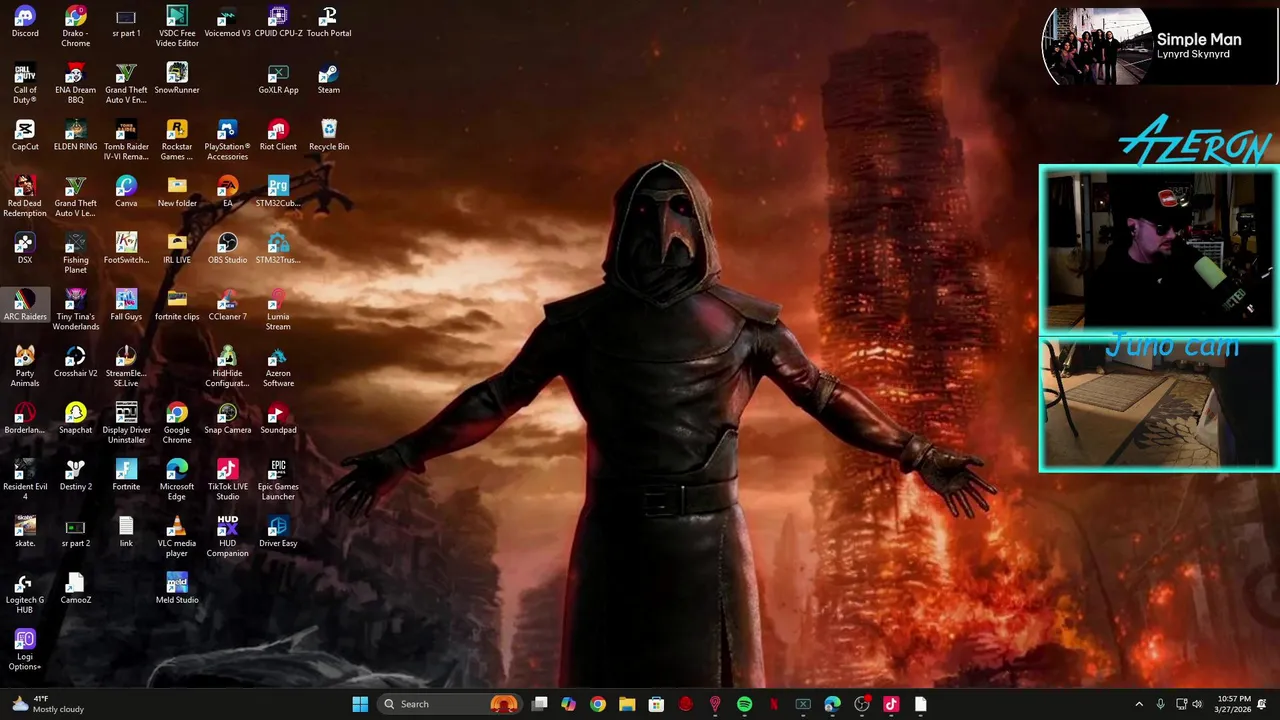Open File Explorer from the taskbar
This screenshot has width=1280, height=720.
tap(627, 704)
